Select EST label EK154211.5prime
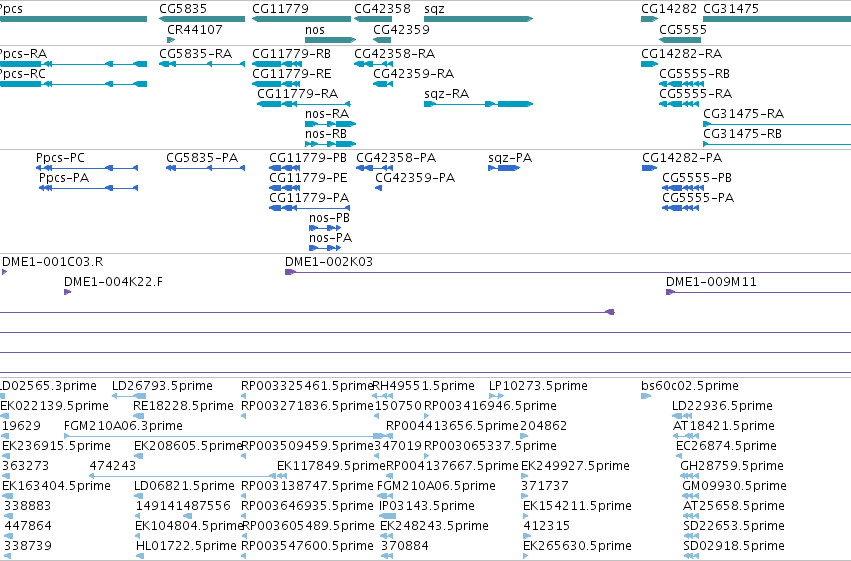 [x=577, y=507]
